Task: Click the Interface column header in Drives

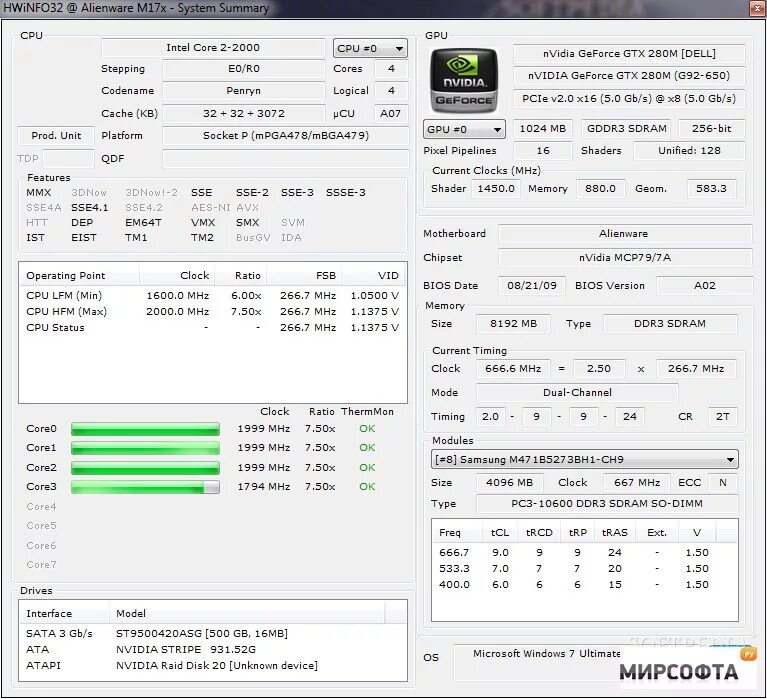Action: (64, 613)
